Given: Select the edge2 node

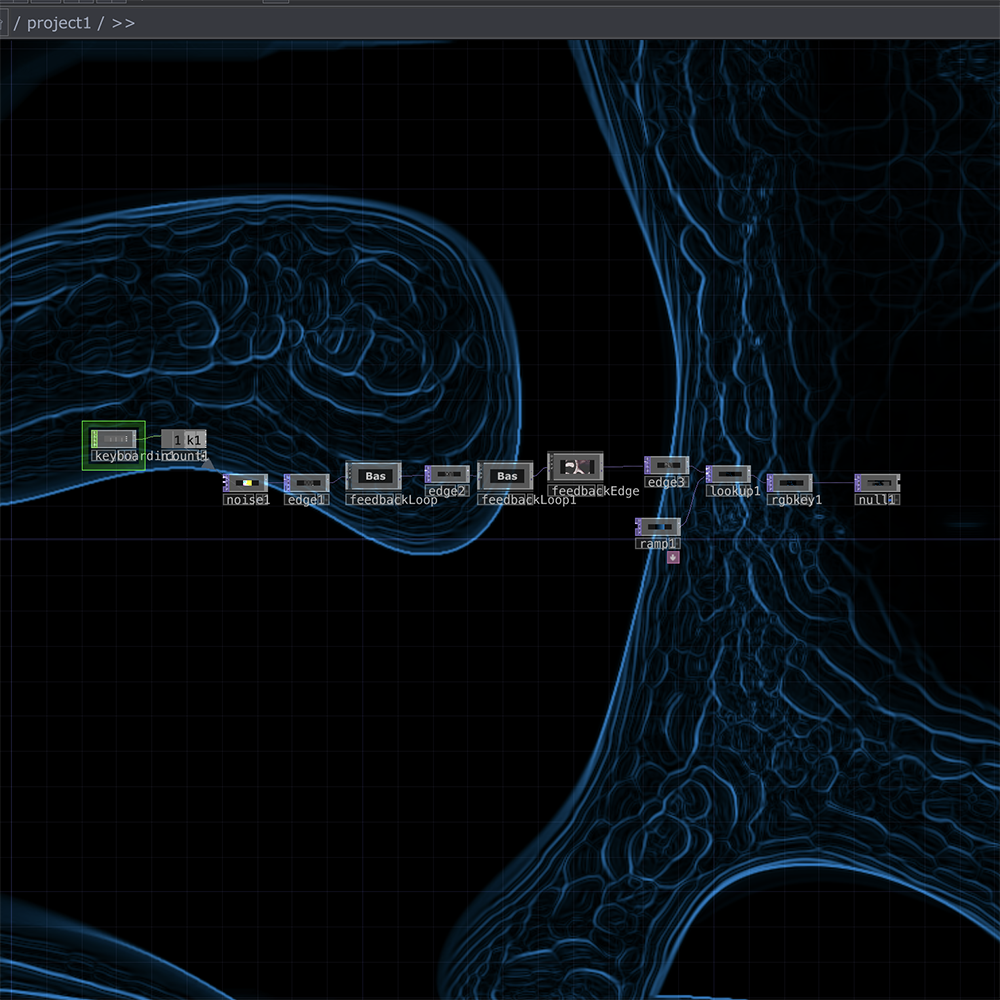Looking at the screenshot, I should 449,474.
